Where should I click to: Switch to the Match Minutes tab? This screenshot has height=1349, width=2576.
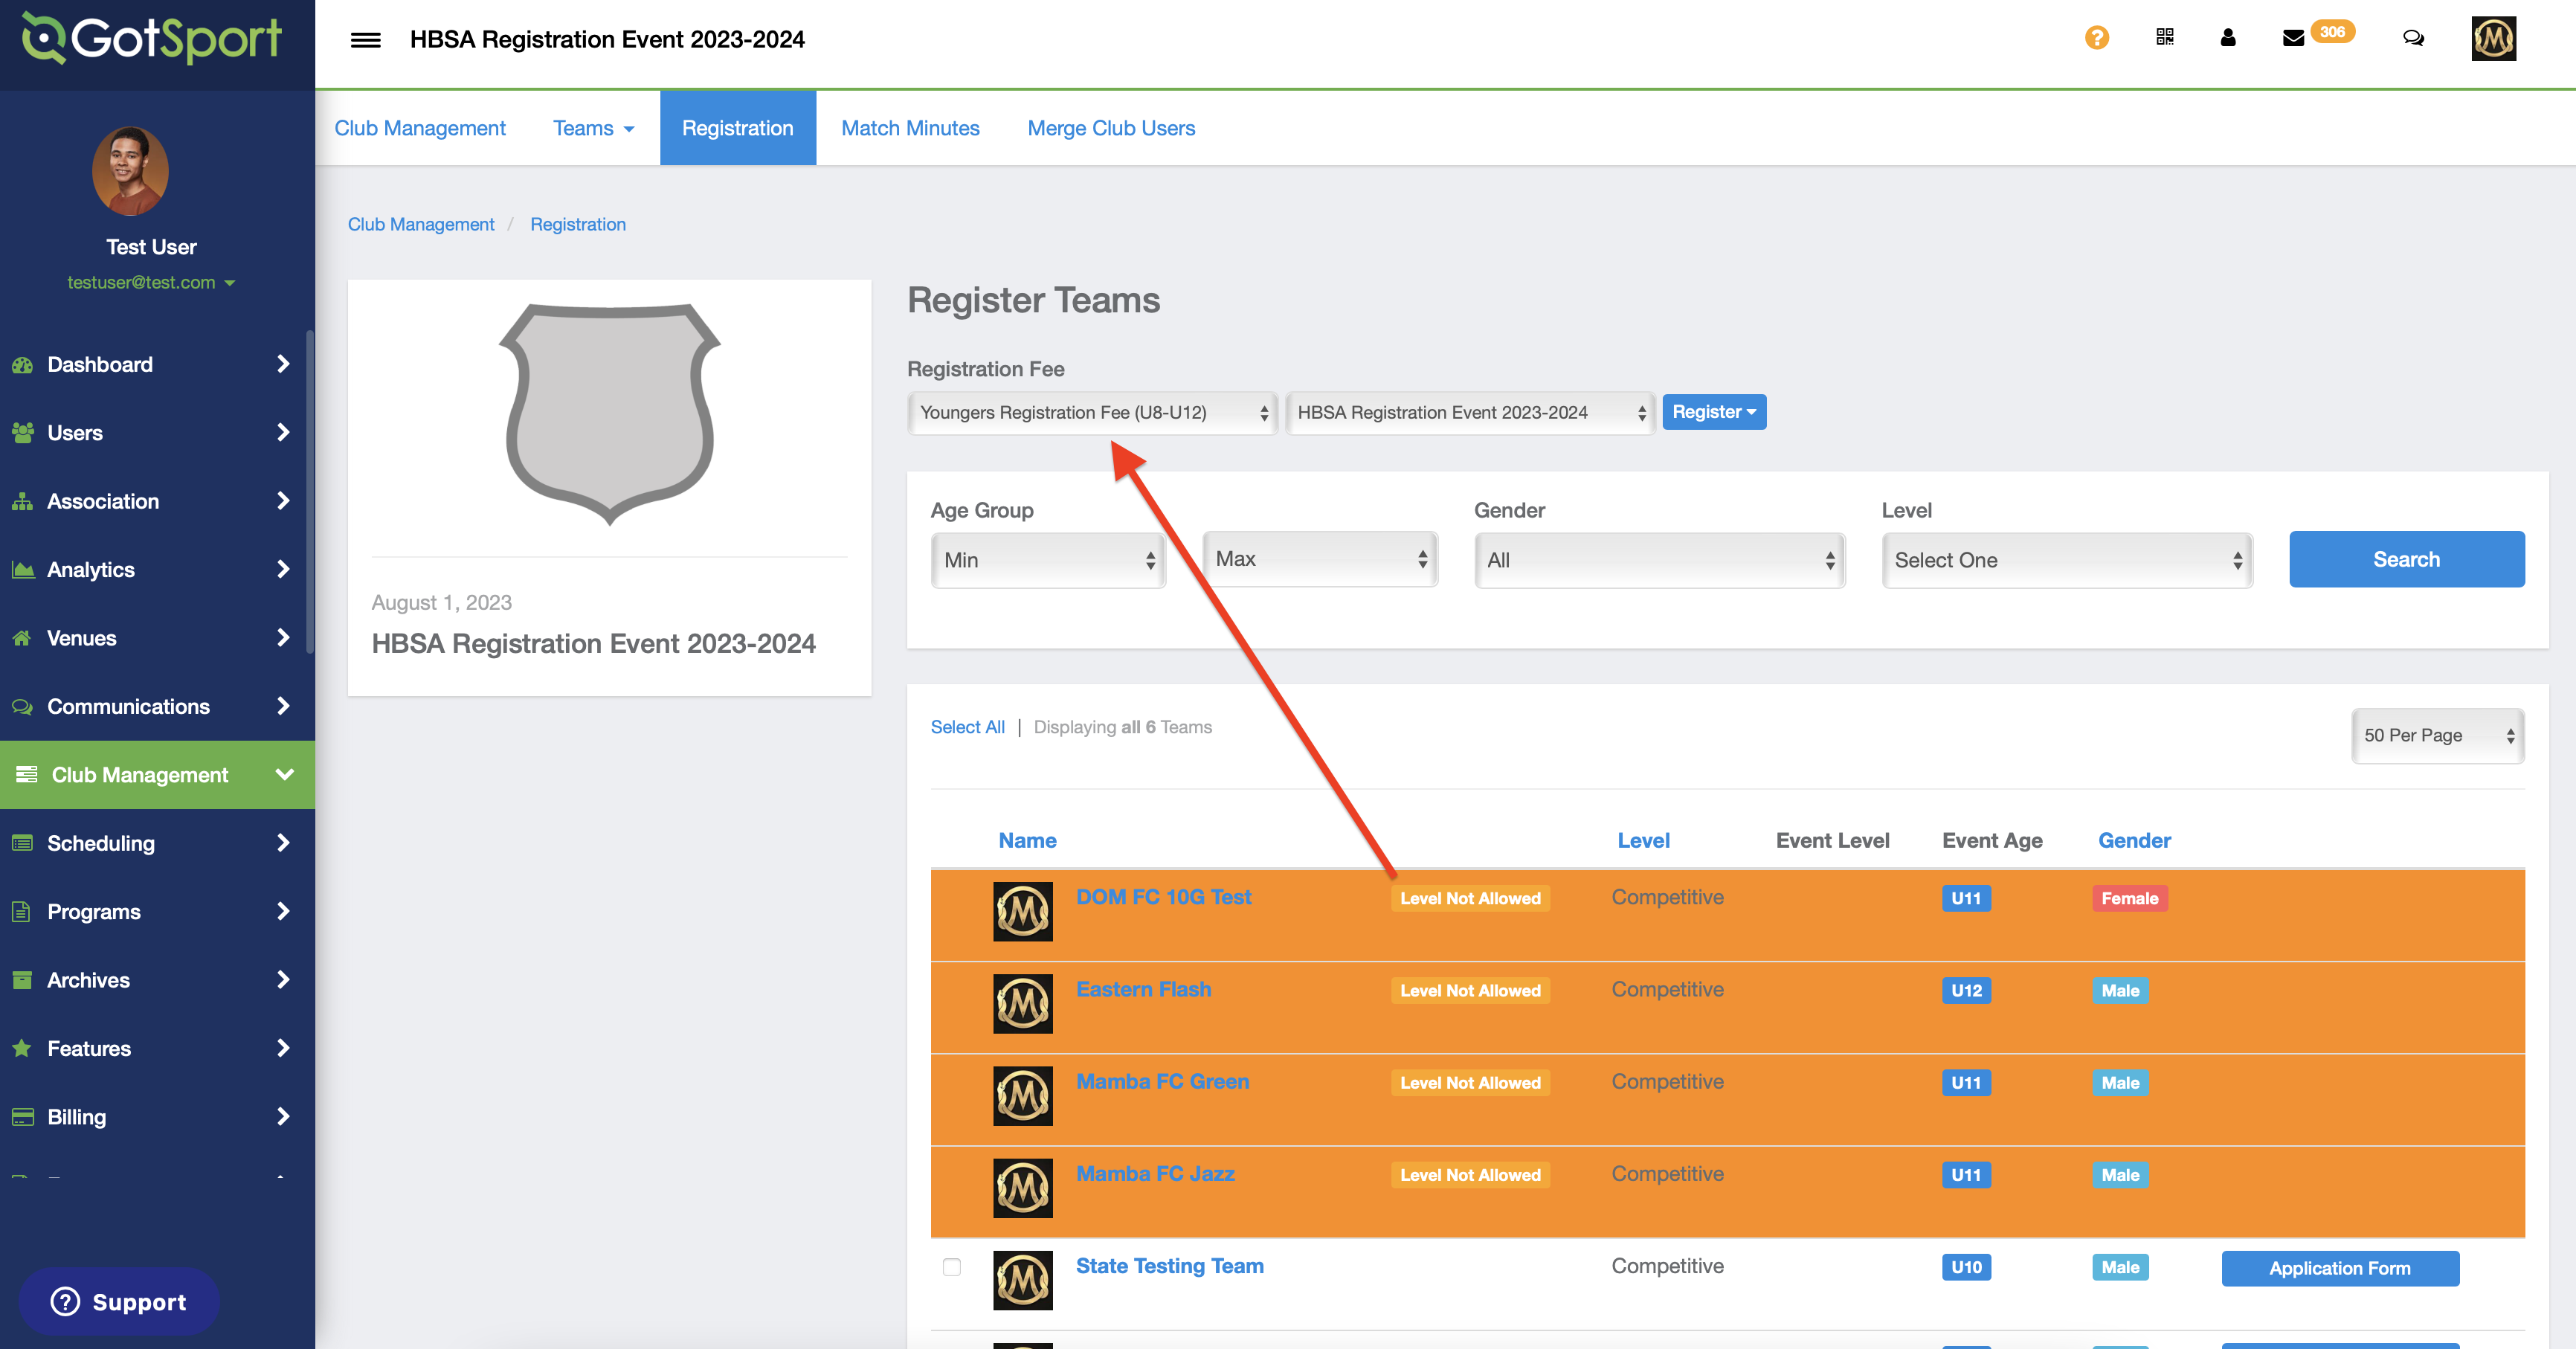tap(910, 128)
